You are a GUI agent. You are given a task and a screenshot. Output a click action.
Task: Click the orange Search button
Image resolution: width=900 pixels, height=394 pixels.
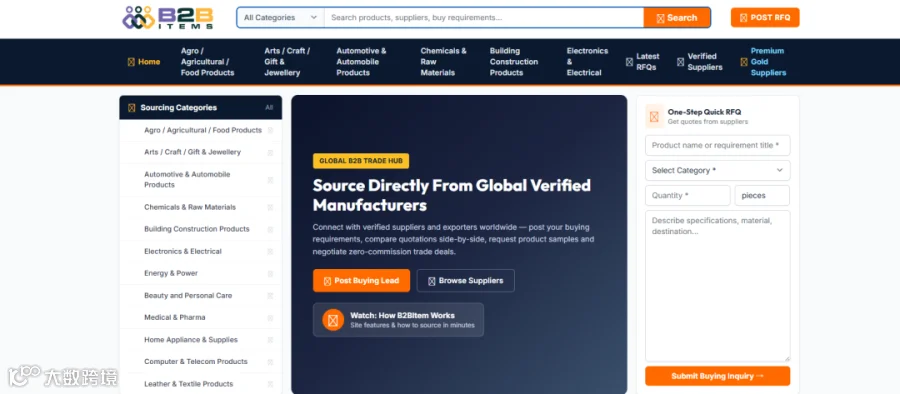[677, 18]
